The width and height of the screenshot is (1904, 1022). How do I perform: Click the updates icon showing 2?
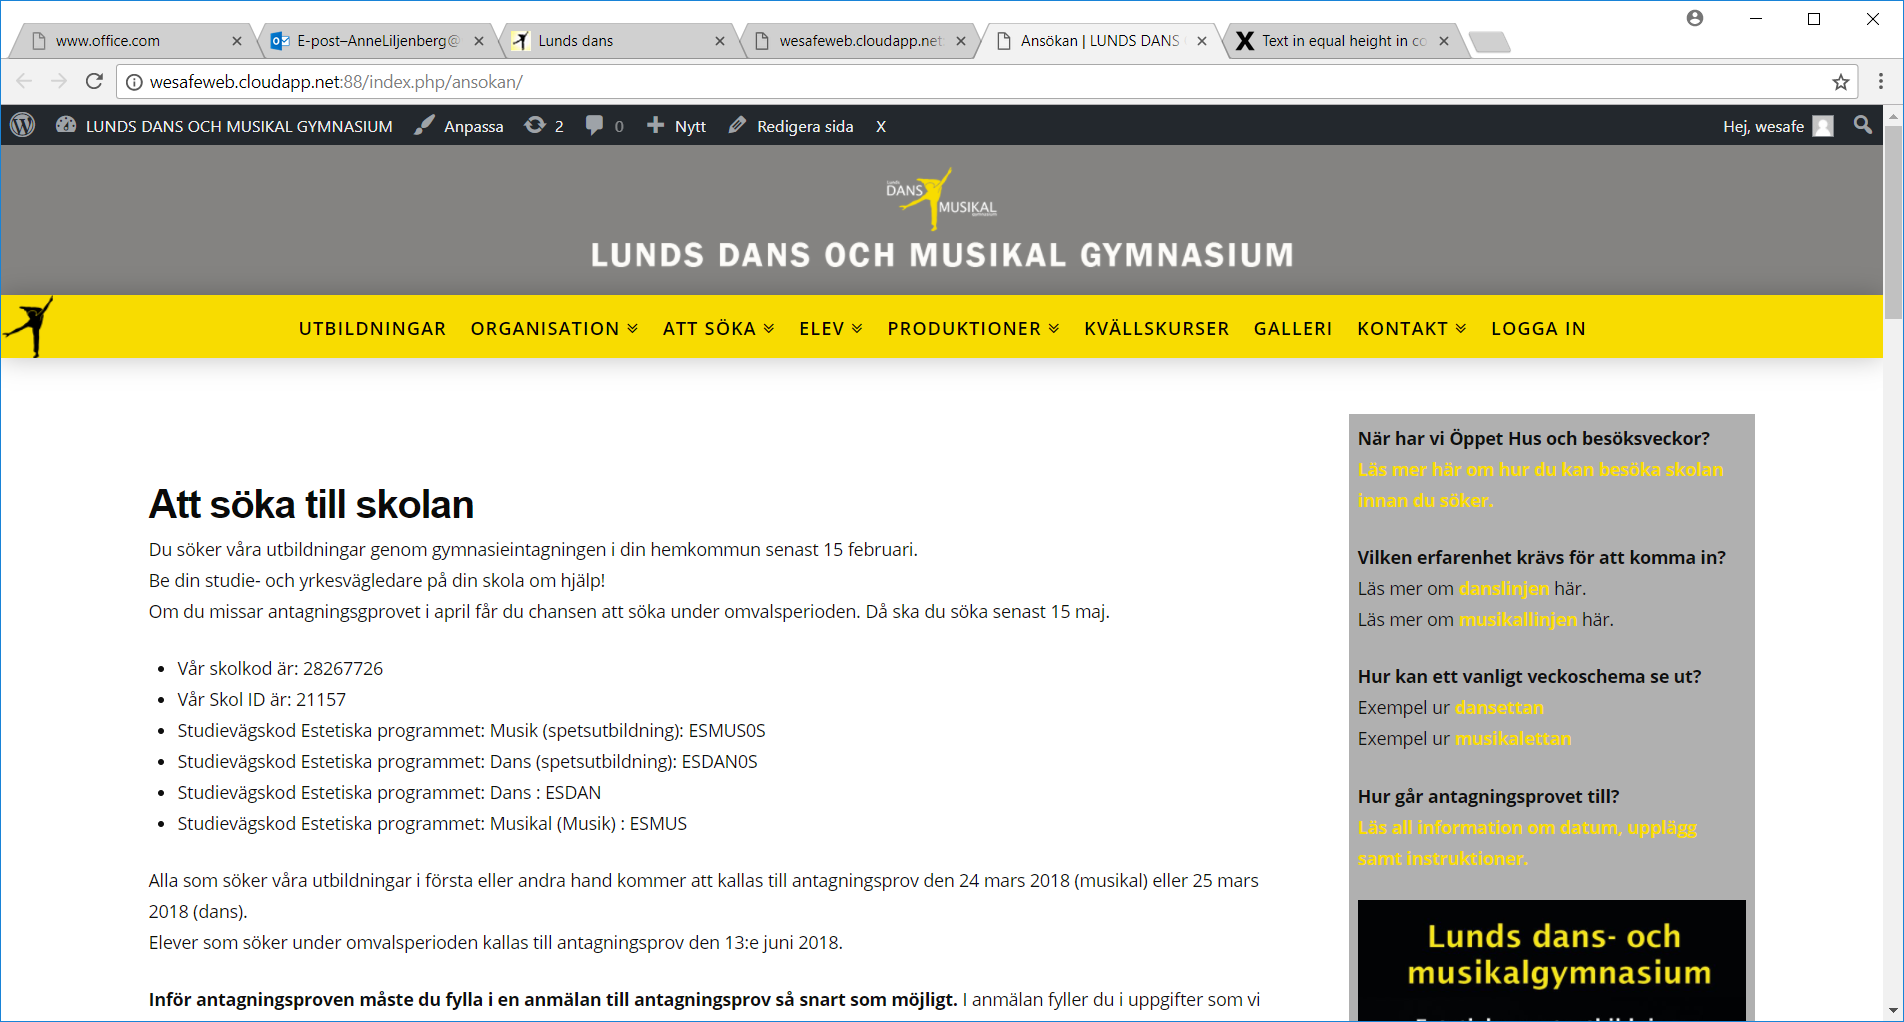(544, 125)
